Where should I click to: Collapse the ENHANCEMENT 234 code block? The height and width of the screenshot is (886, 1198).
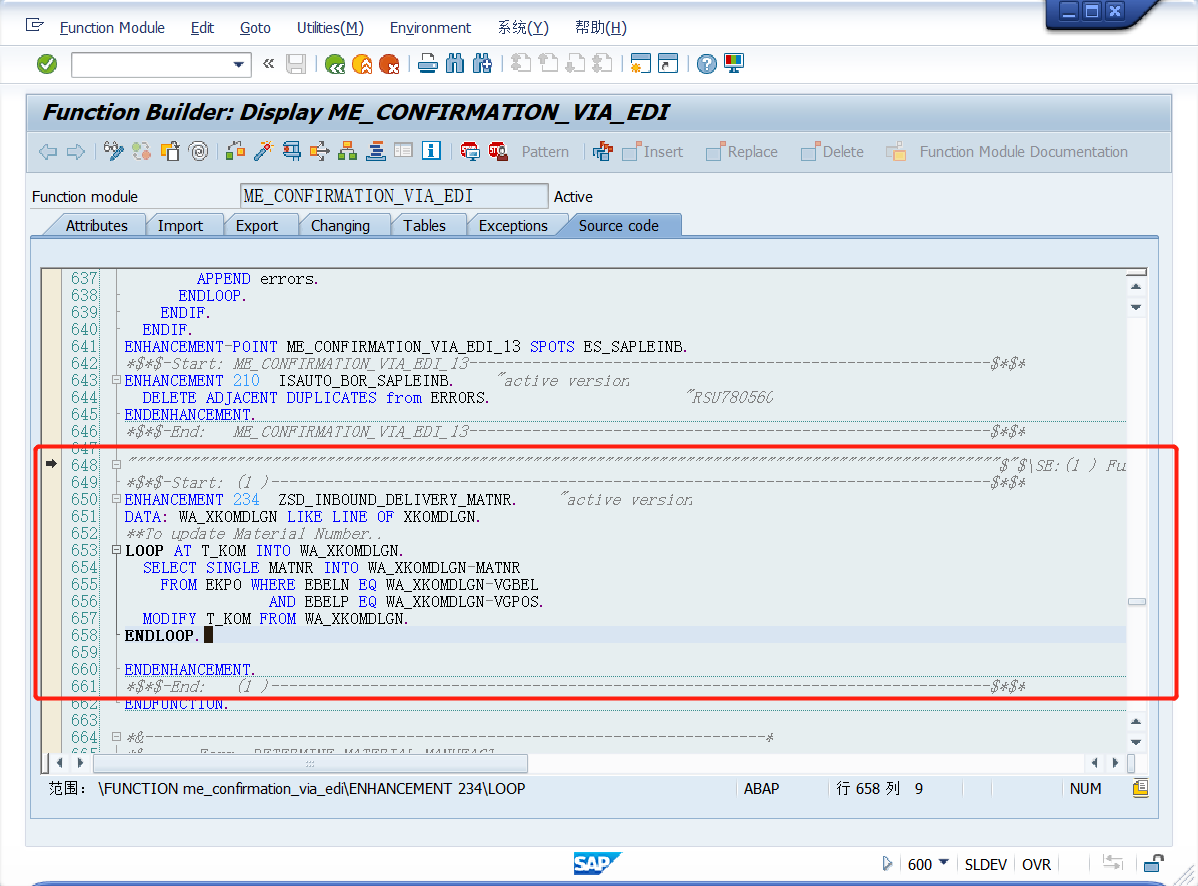tap(116, 499)
